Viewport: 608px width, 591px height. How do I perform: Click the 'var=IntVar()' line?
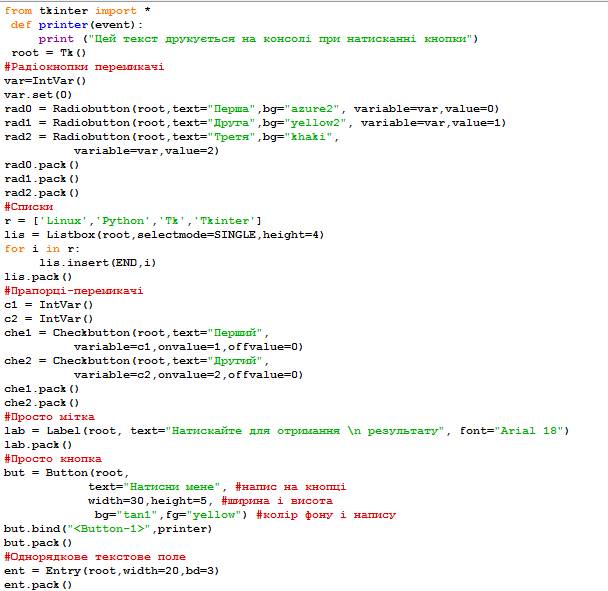click(x=45, y=81)
